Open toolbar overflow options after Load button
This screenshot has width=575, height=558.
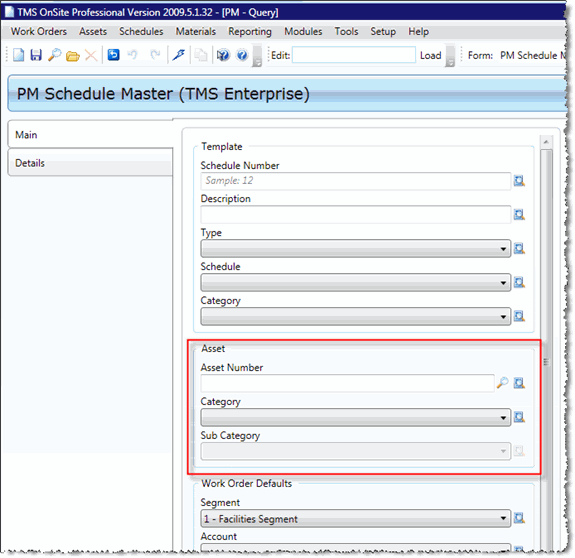click(450, 56)
